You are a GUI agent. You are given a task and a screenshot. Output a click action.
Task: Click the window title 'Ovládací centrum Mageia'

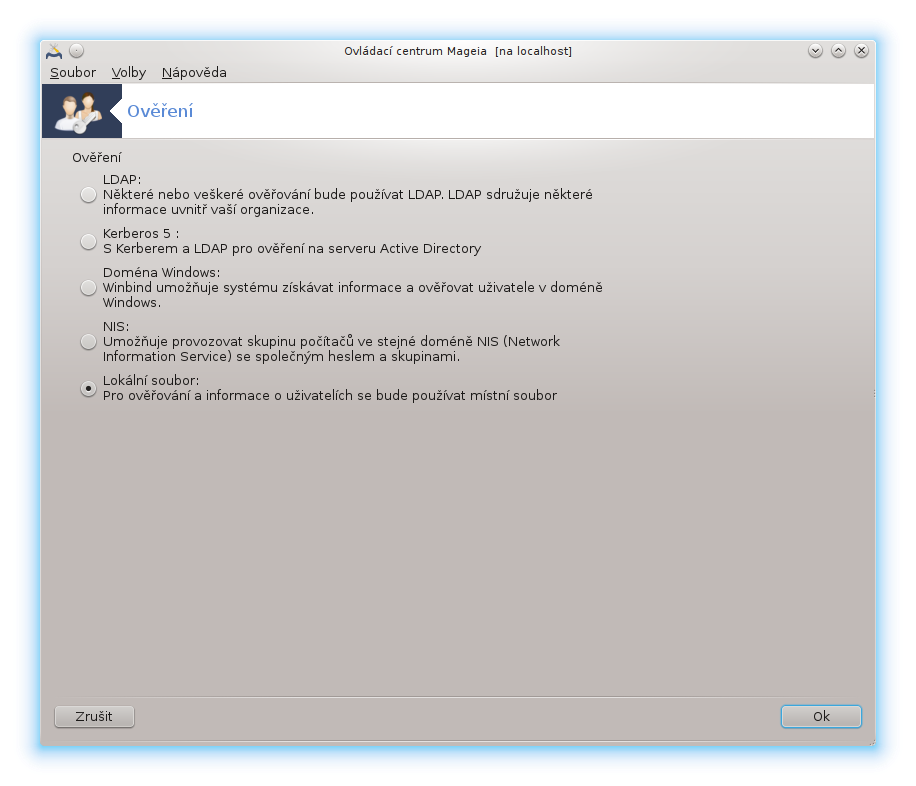(458, 51)
